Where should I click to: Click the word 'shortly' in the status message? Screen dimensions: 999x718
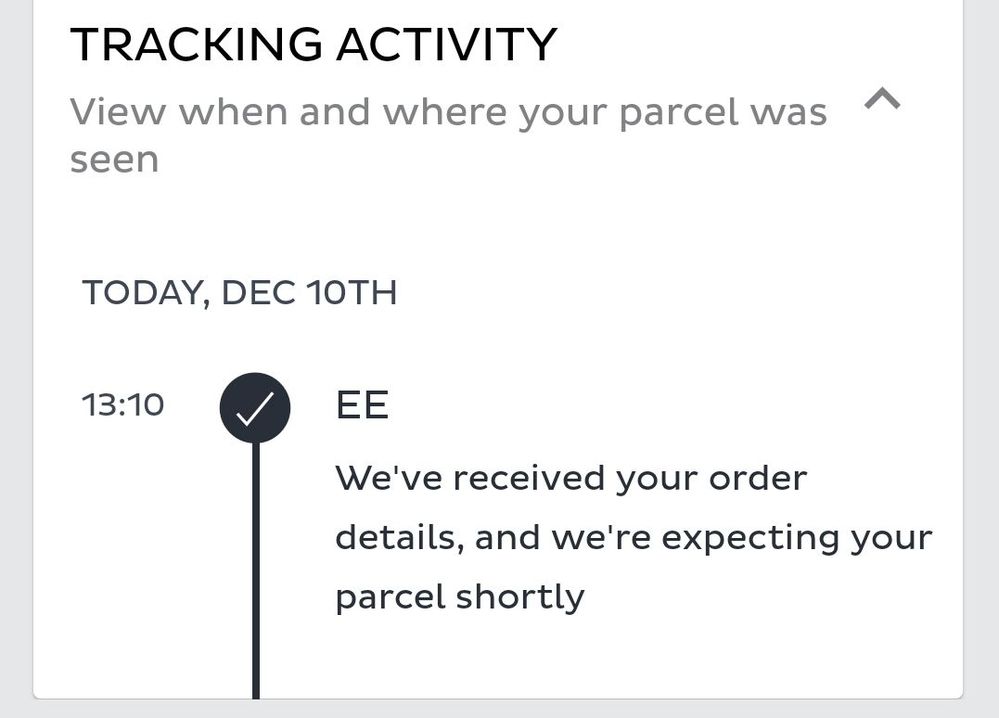(520, 597)
